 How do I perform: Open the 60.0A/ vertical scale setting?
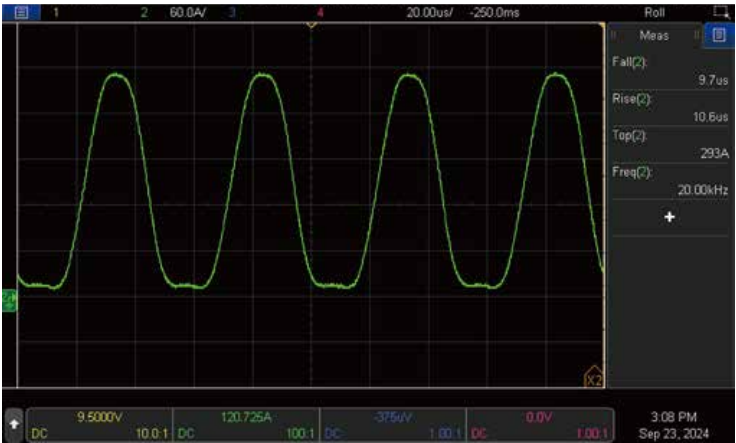[187, 13]
